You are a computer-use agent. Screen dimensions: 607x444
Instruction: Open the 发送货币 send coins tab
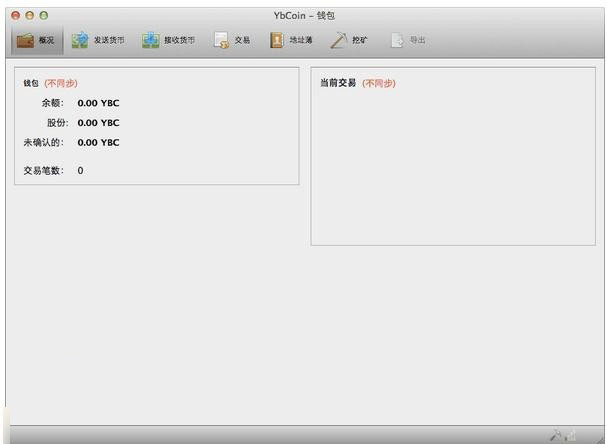coord(98,40)
